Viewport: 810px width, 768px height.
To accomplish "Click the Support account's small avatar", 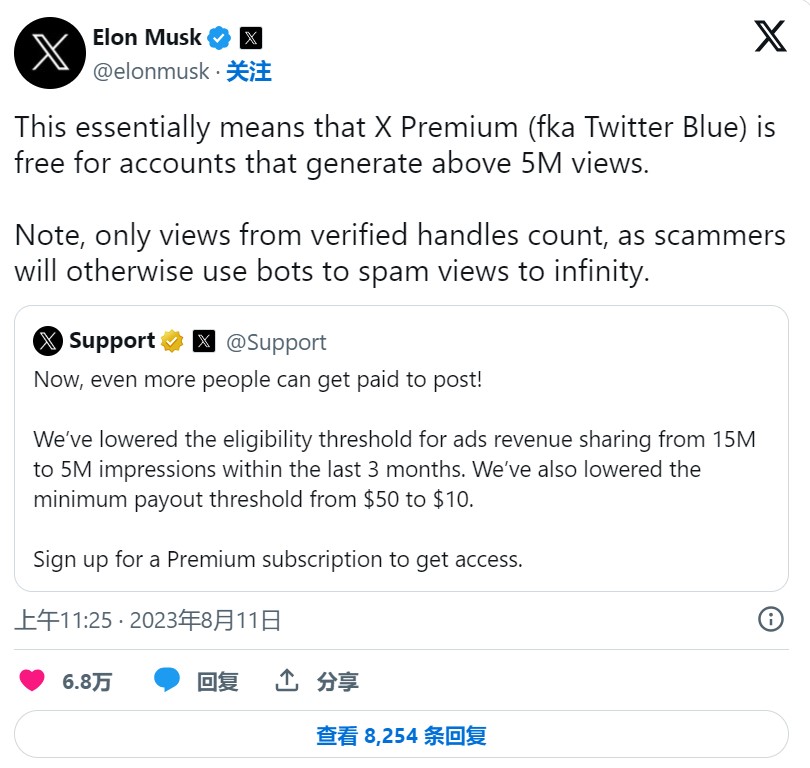I will click(48, 341).
